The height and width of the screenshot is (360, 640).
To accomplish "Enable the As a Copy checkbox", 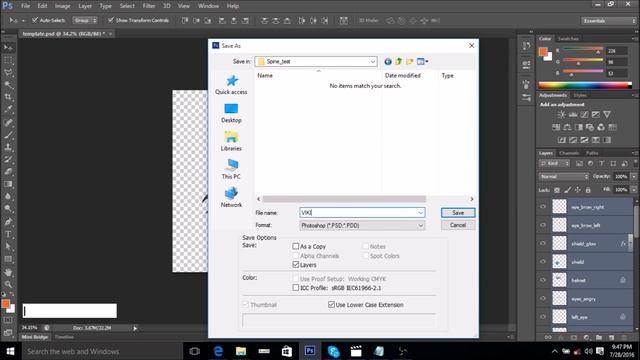I will (296, 246).
